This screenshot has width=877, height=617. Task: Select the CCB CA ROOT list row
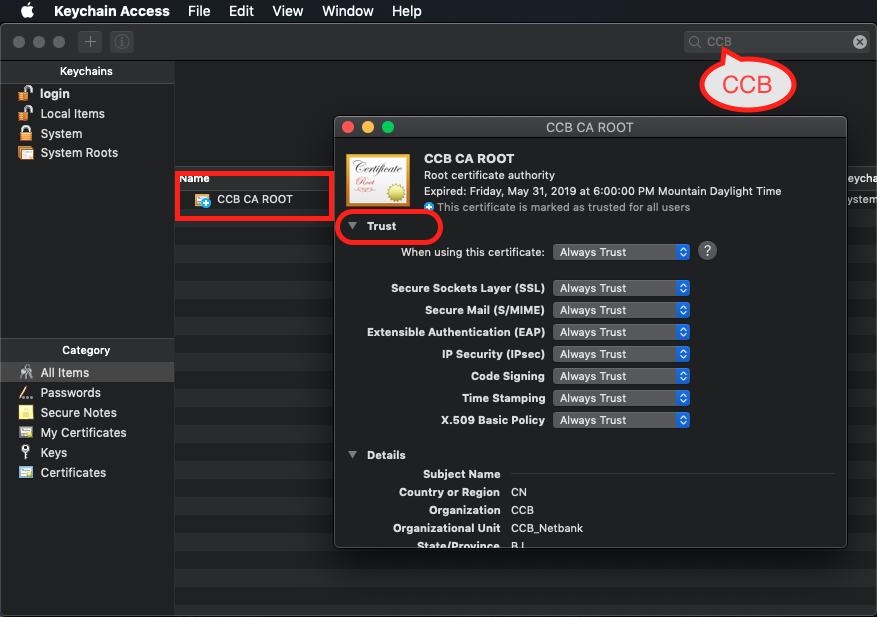pyautogui.click(x=254, y=200)
